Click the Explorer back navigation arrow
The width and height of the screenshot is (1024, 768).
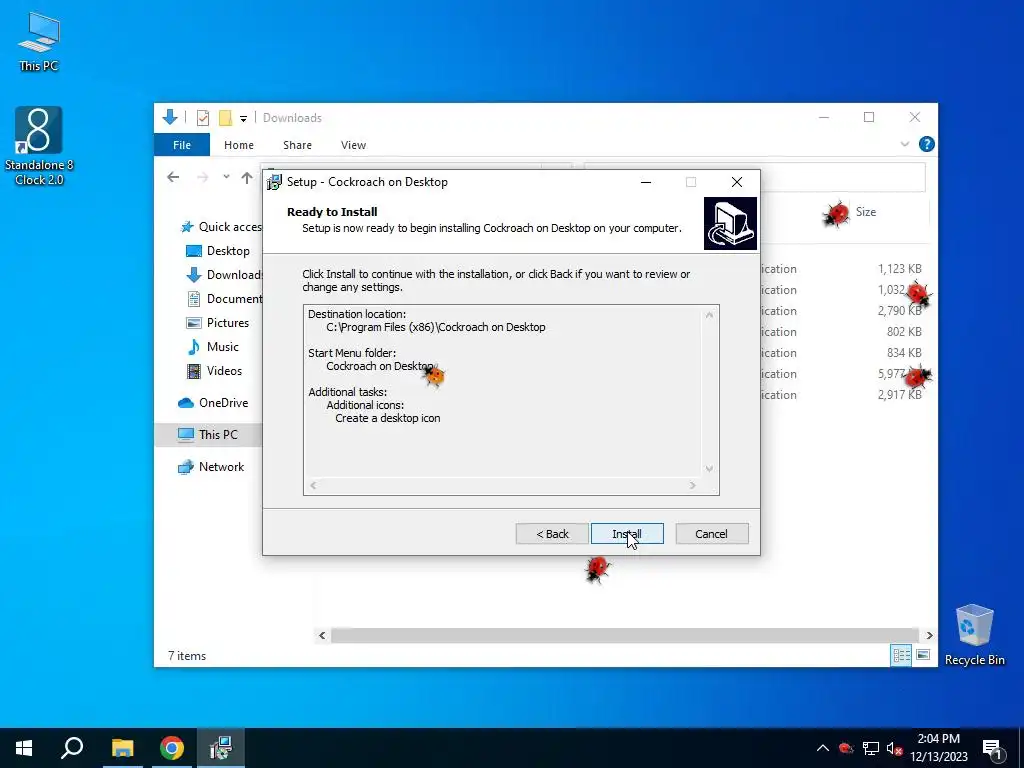[173, 177]
